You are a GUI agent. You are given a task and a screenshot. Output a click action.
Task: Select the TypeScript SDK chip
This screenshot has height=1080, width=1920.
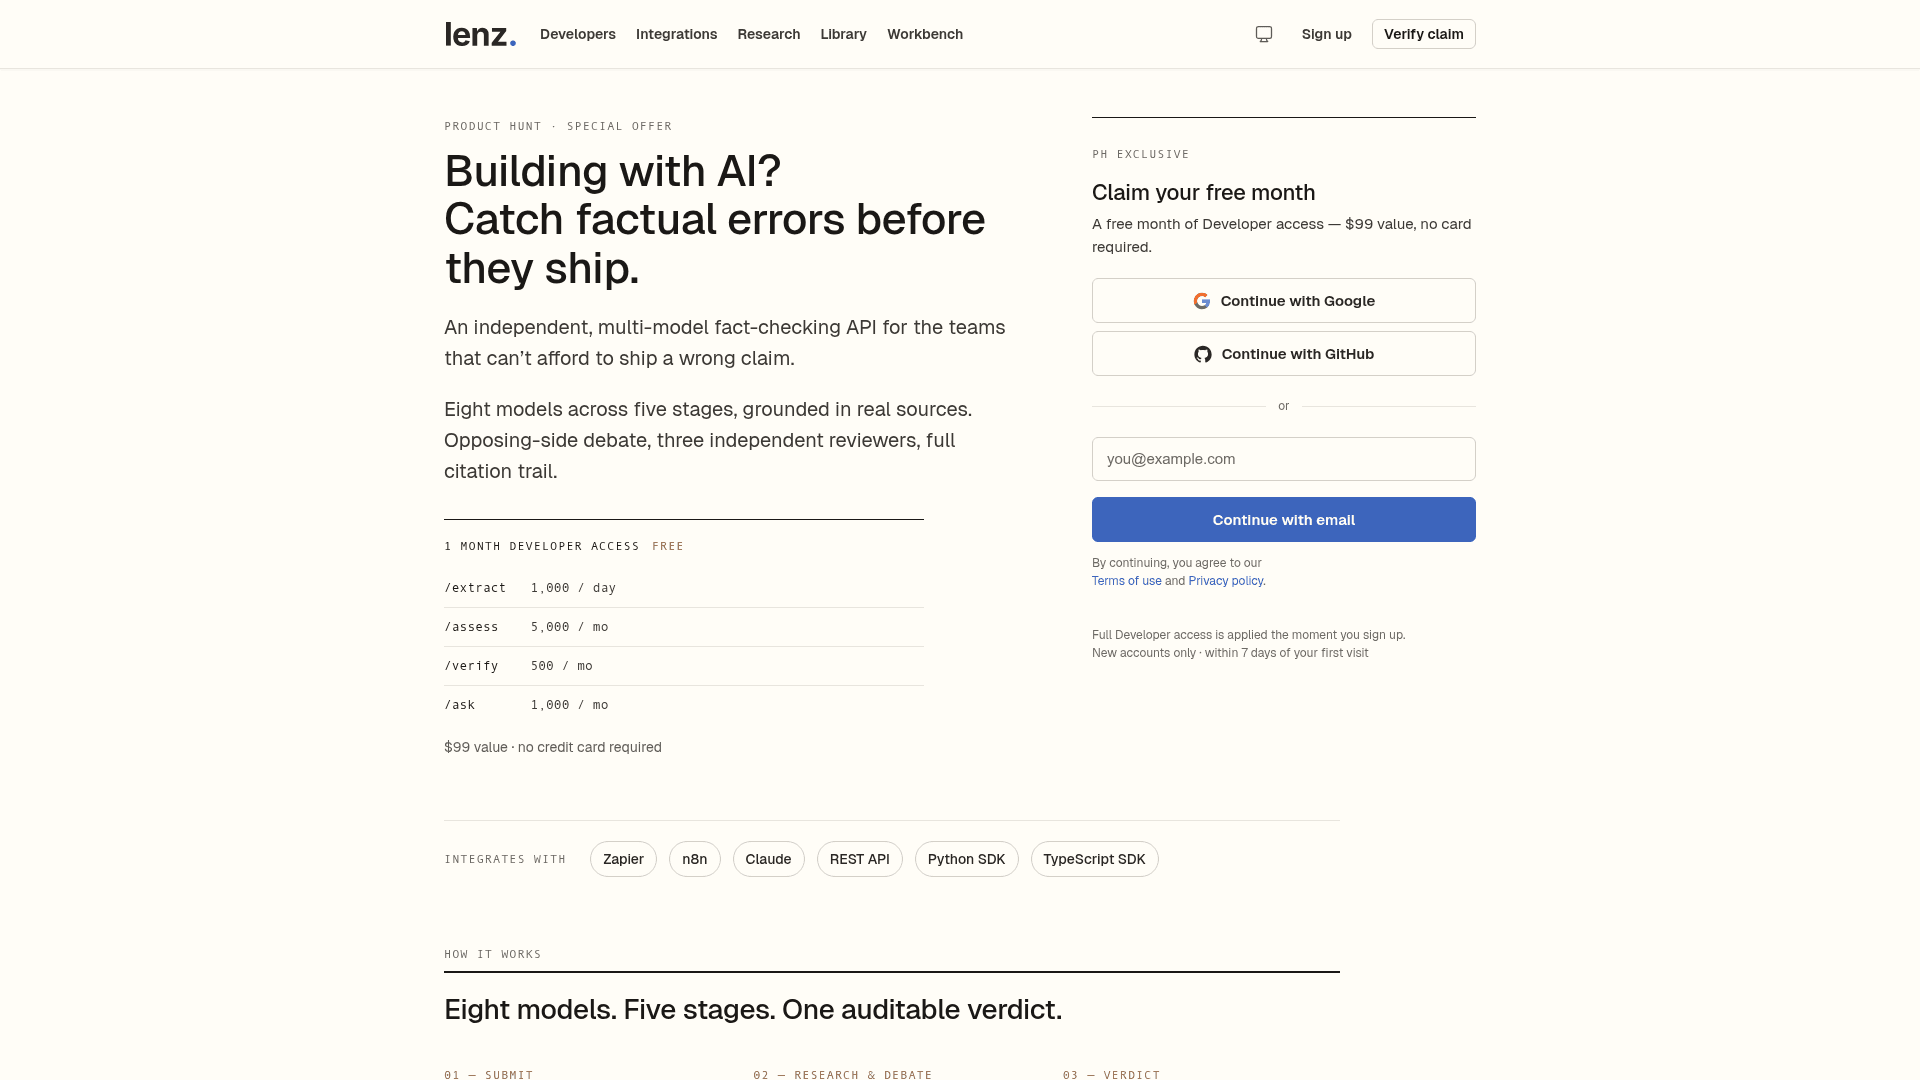point(1095,859)
